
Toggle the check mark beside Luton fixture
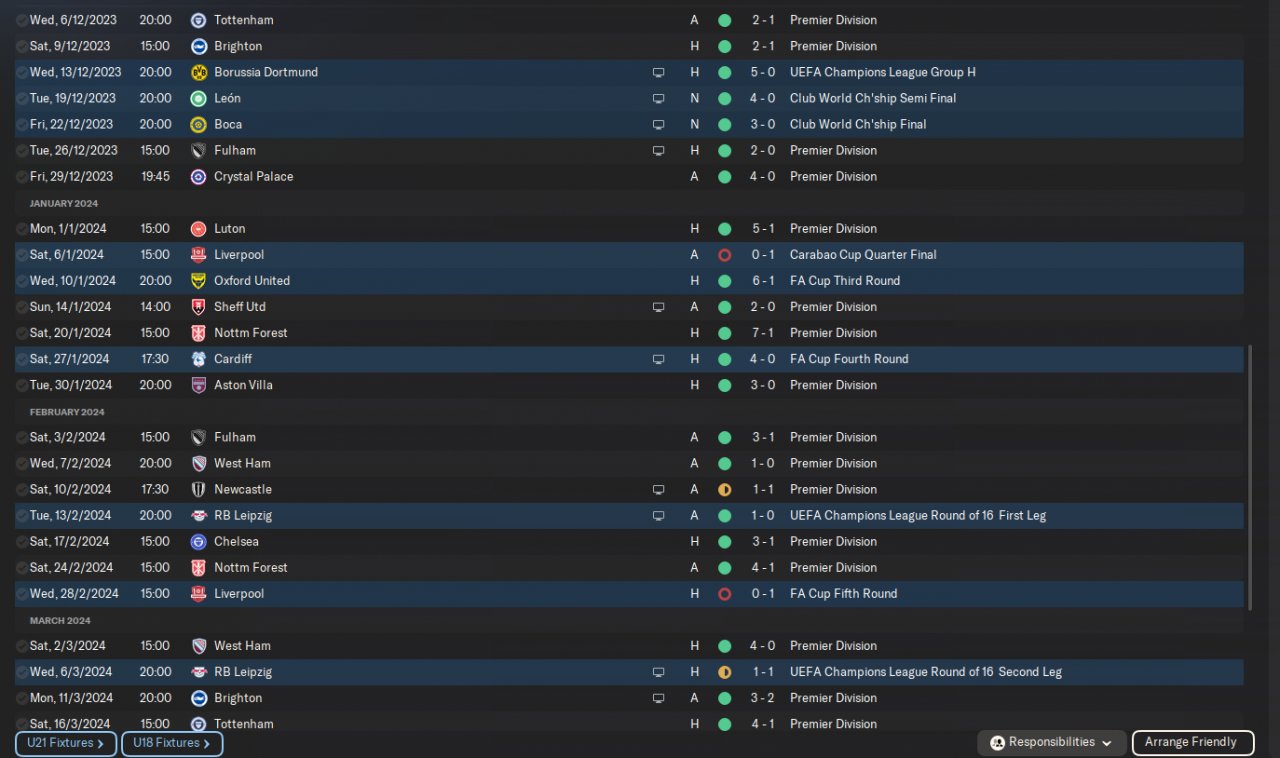(22, 229)
